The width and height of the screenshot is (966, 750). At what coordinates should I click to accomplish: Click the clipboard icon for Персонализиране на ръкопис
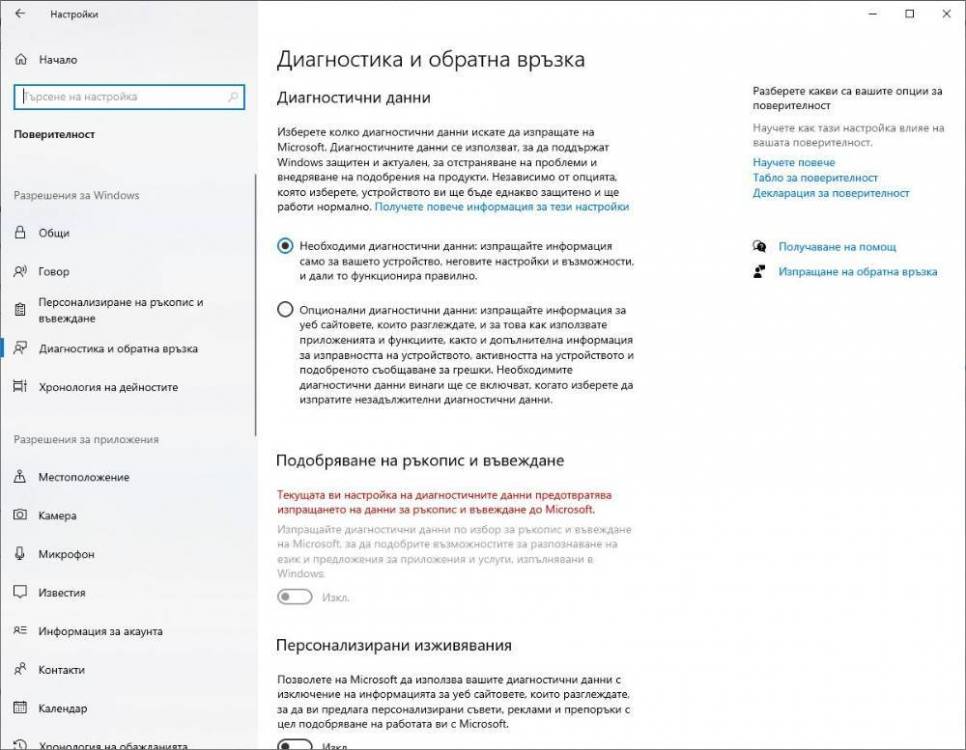(20, 310)
